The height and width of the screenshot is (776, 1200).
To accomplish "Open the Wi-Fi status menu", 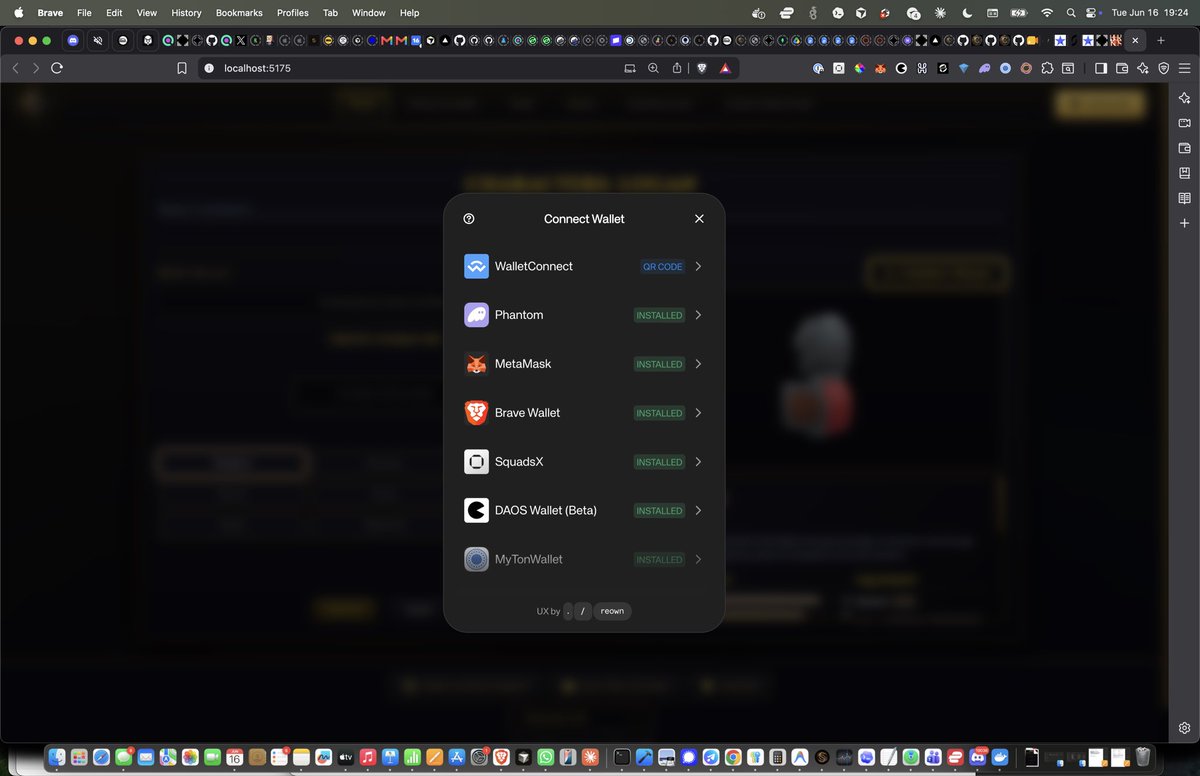I will point(1047,13).
